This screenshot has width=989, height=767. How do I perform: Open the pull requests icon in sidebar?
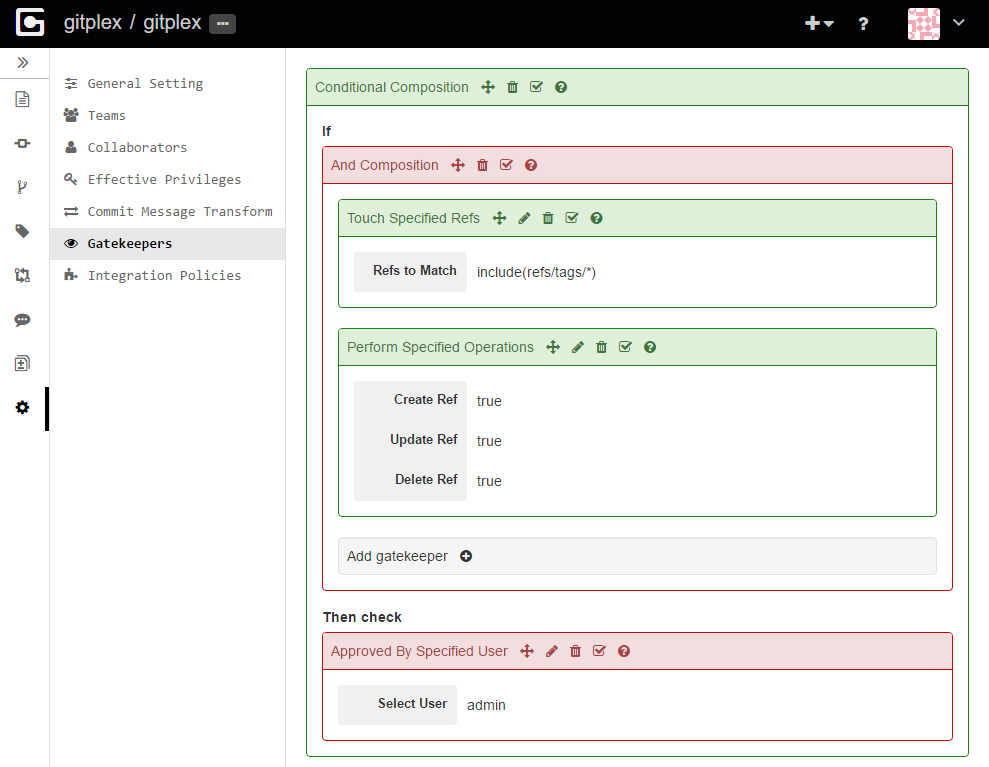click(x=22, y=276)
